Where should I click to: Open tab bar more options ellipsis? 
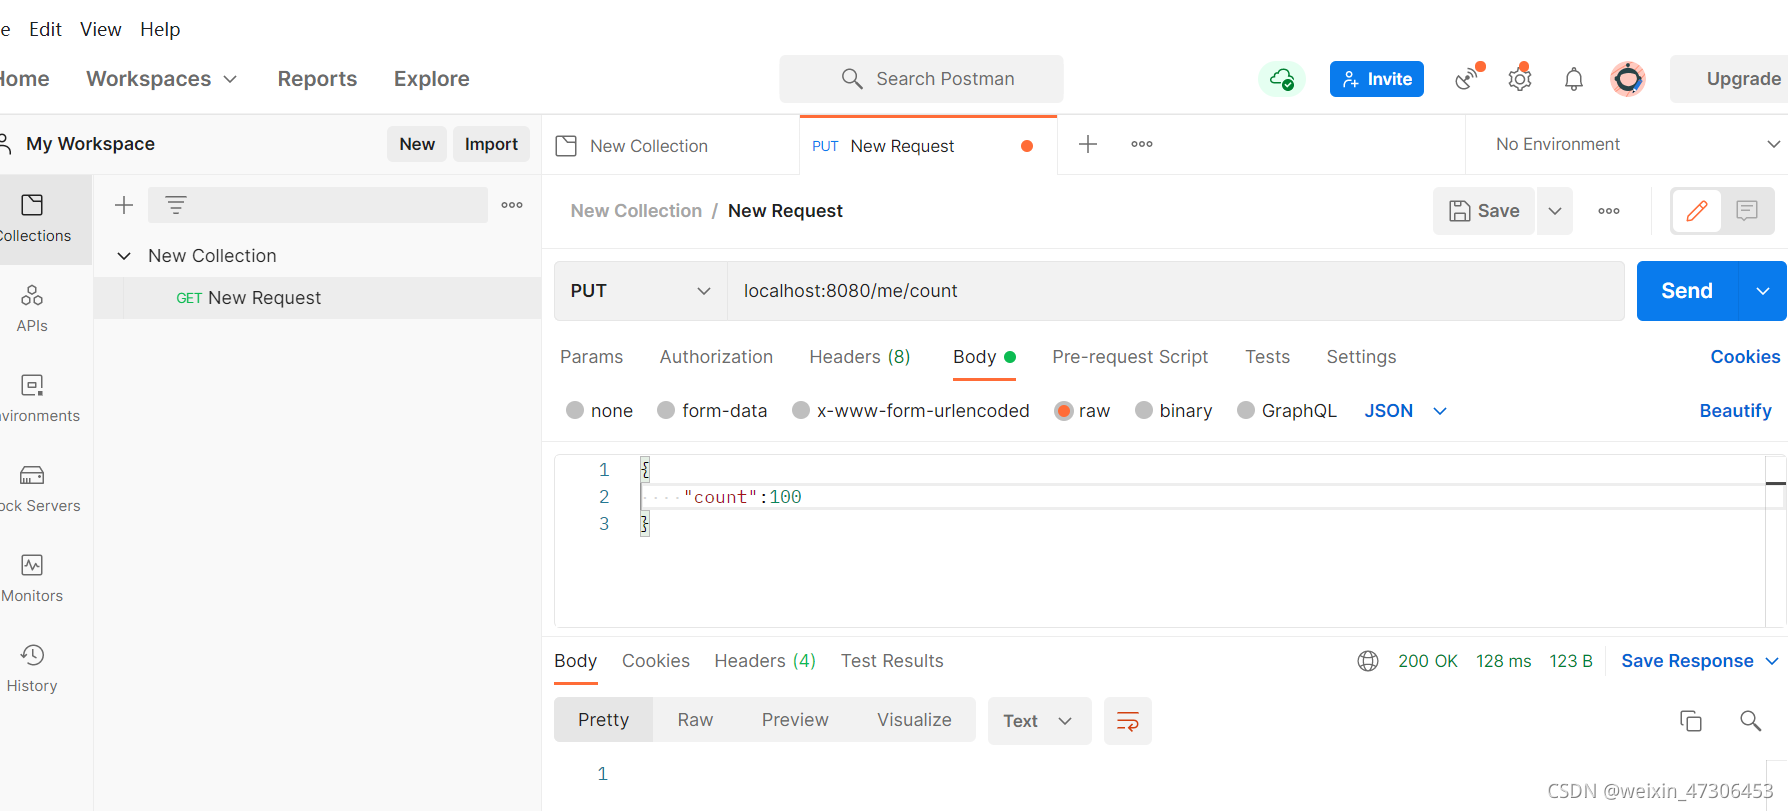pos(1142,144)
